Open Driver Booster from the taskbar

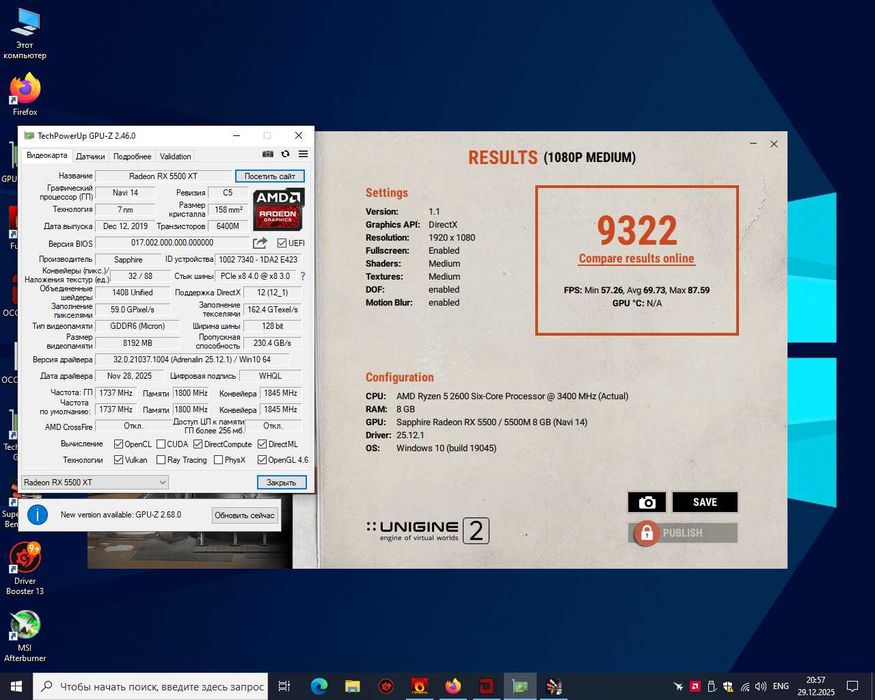(386, 686)
